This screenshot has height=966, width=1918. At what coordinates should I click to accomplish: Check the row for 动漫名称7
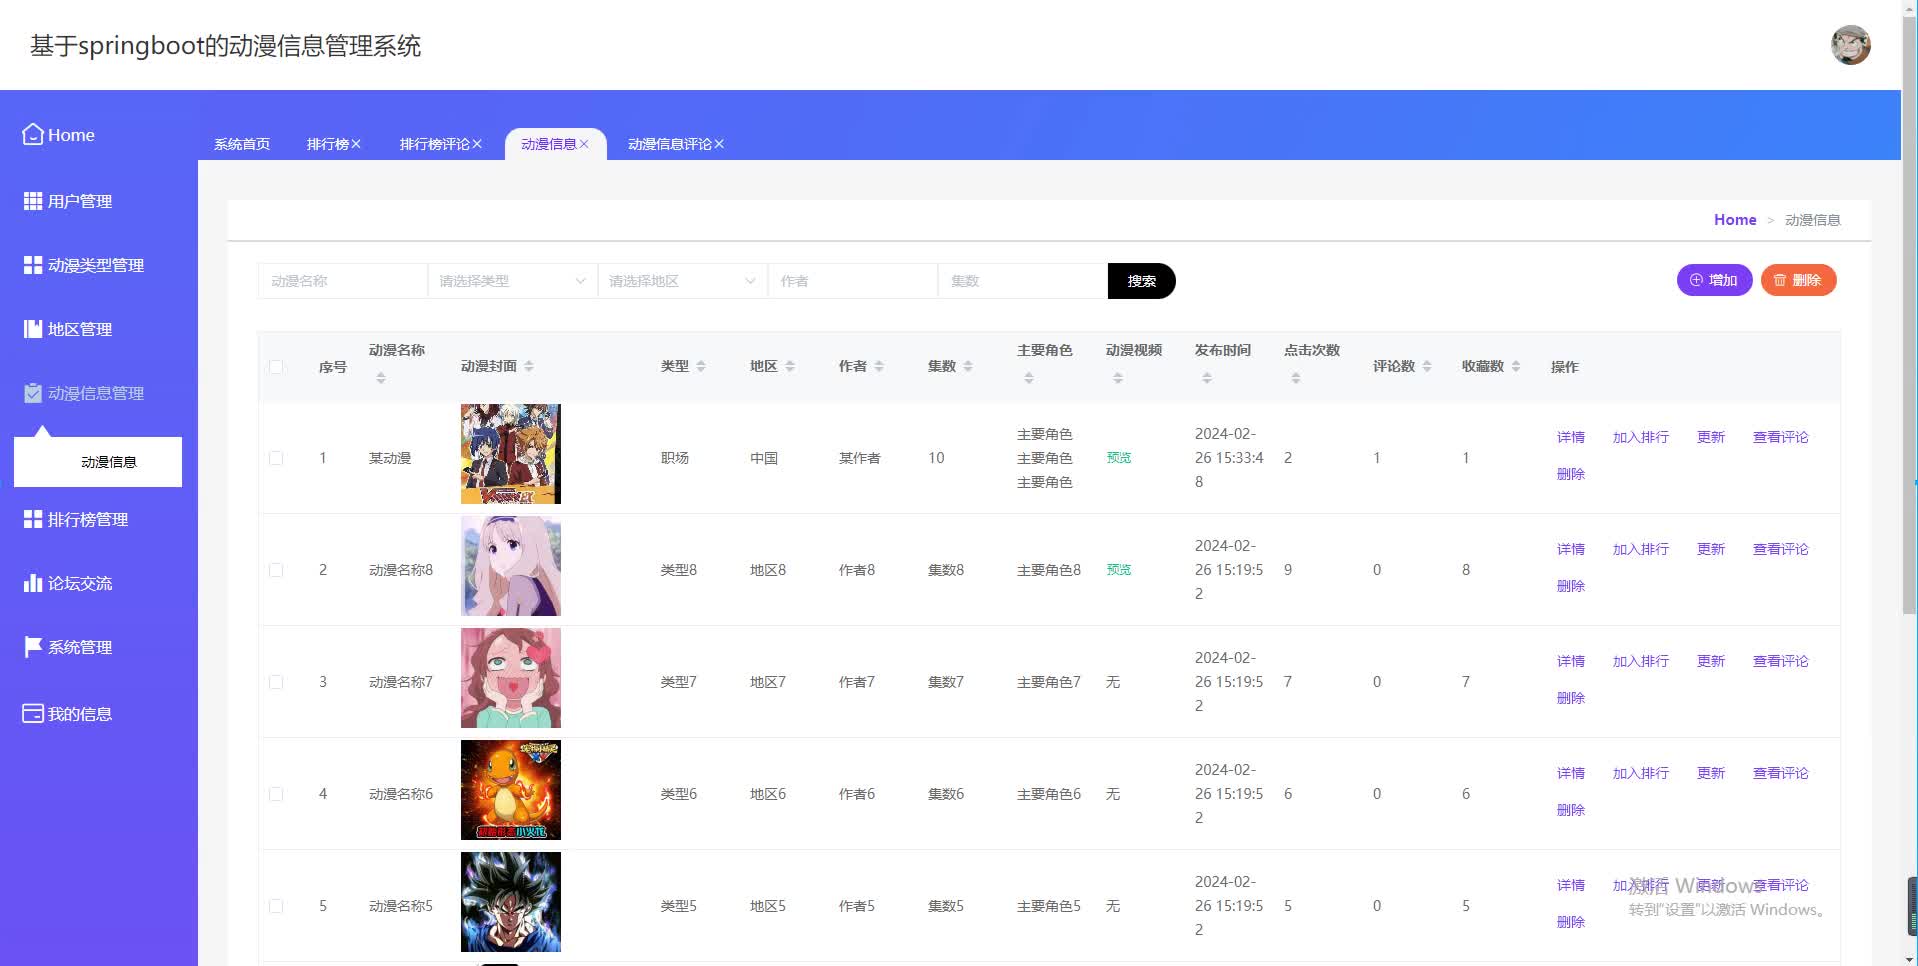point(276,682)
